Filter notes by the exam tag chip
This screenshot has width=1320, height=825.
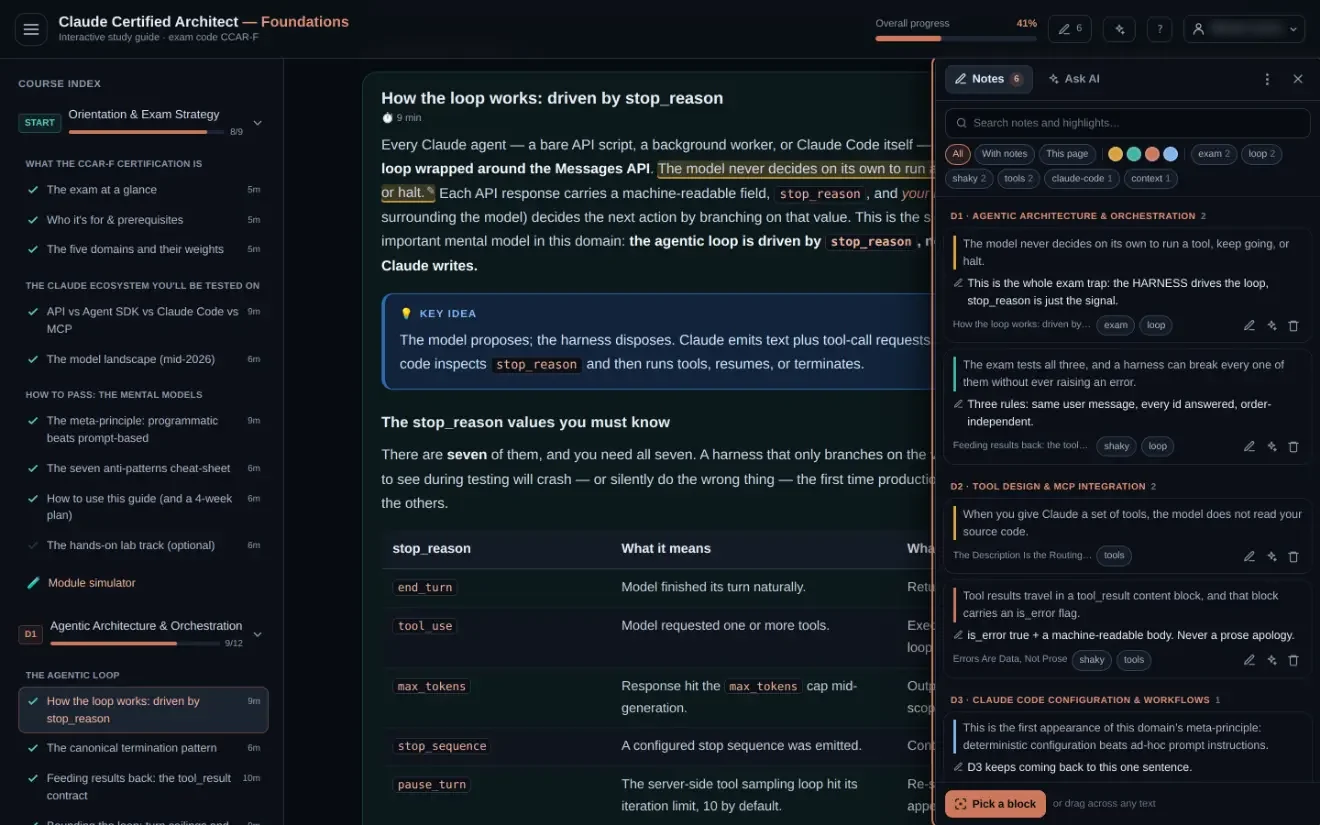[1214, 154]
